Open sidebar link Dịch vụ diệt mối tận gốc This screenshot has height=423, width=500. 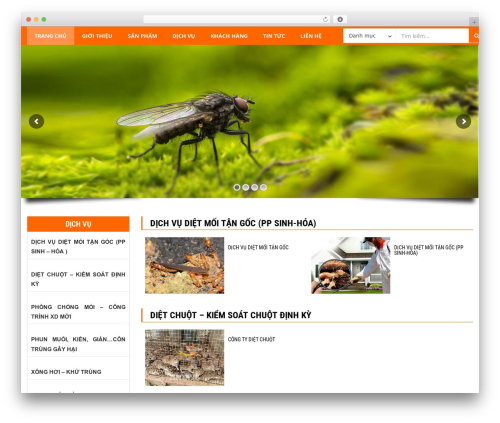click(78, 246)
